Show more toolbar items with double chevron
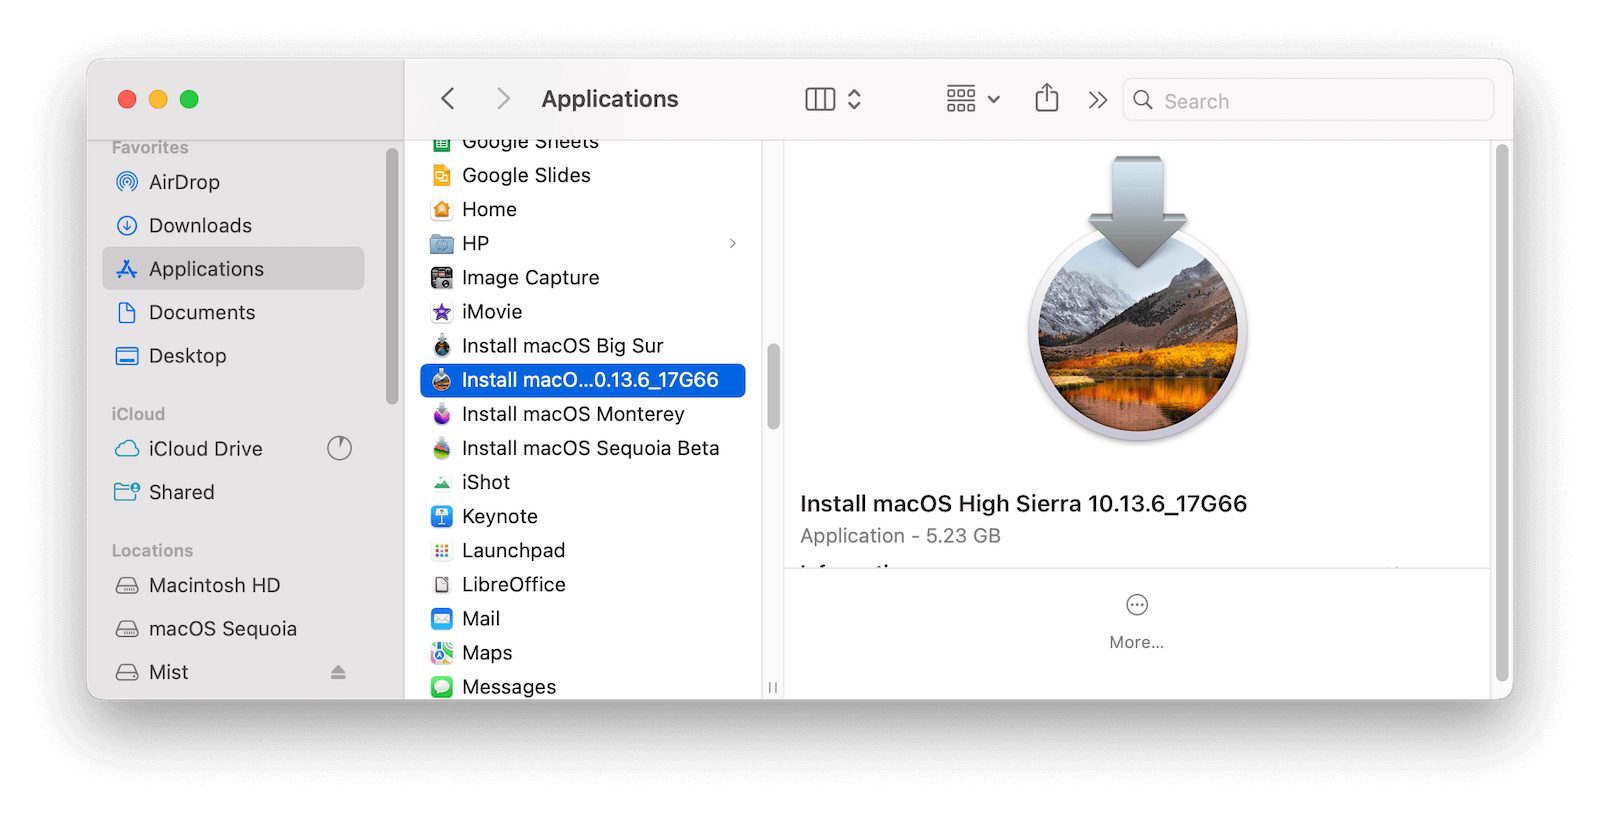The width and height of the screenshot is (1600, 814). 1098,100
